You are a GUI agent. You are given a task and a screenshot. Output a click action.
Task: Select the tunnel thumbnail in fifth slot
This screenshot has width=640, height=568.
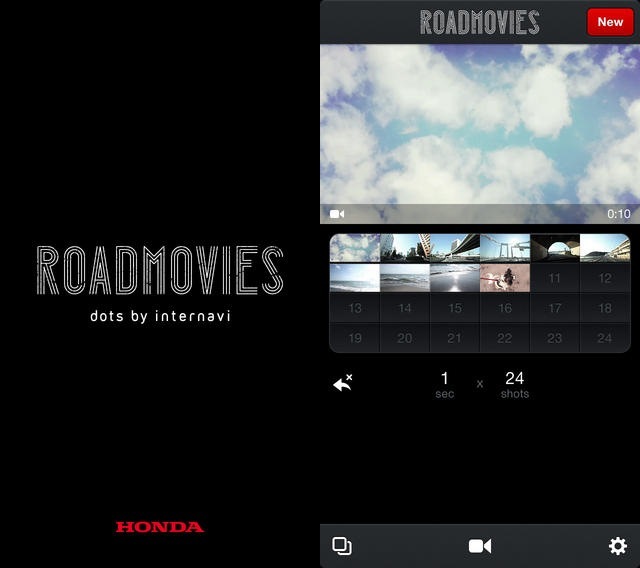(555, 248)
